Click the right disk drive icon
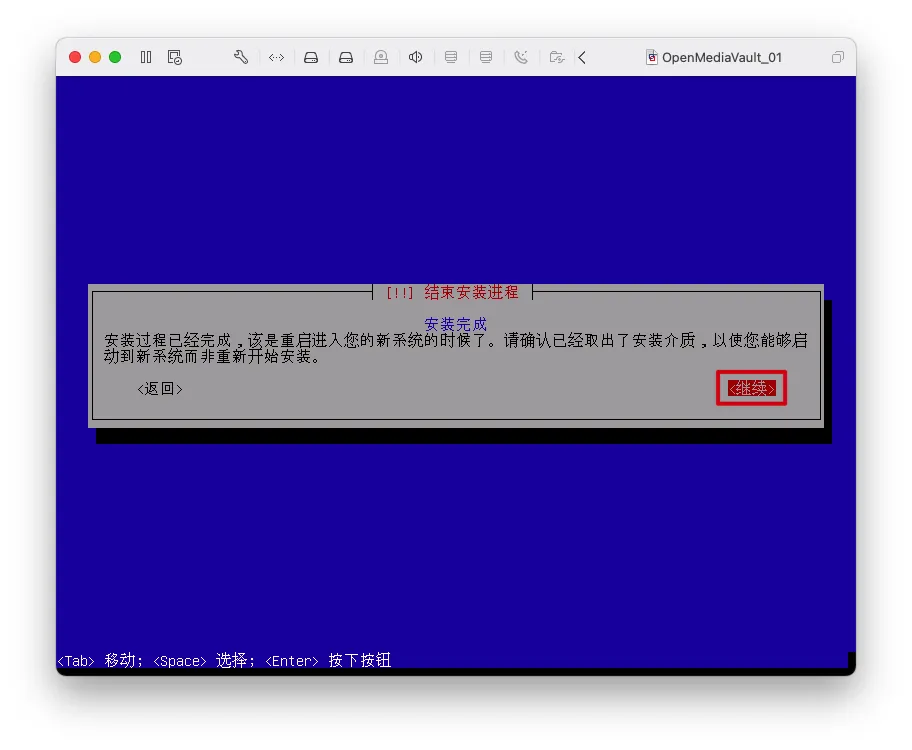912x750 pixels. coord(346,57)
